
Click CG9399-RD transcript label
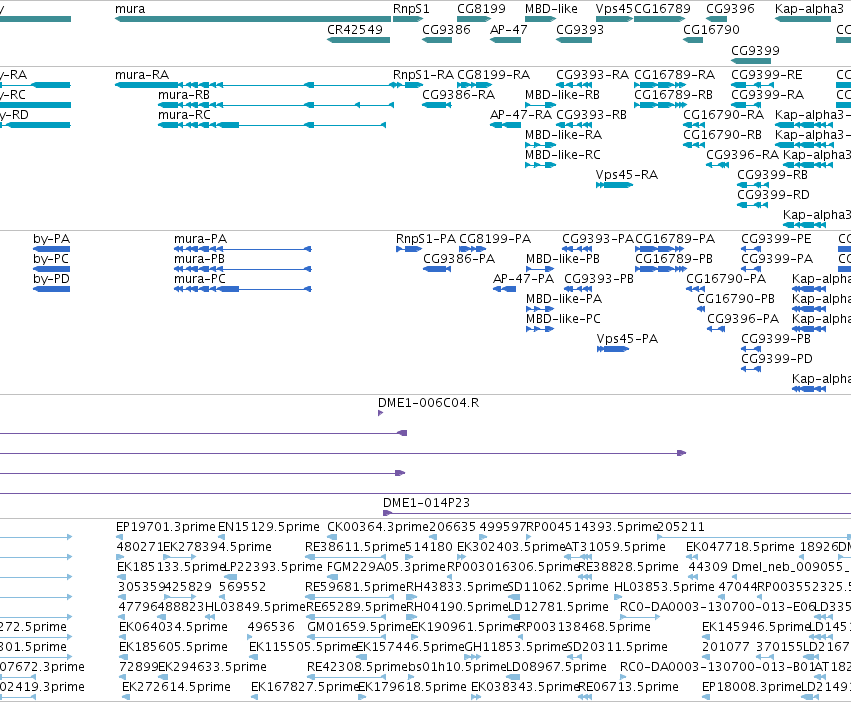773,194
